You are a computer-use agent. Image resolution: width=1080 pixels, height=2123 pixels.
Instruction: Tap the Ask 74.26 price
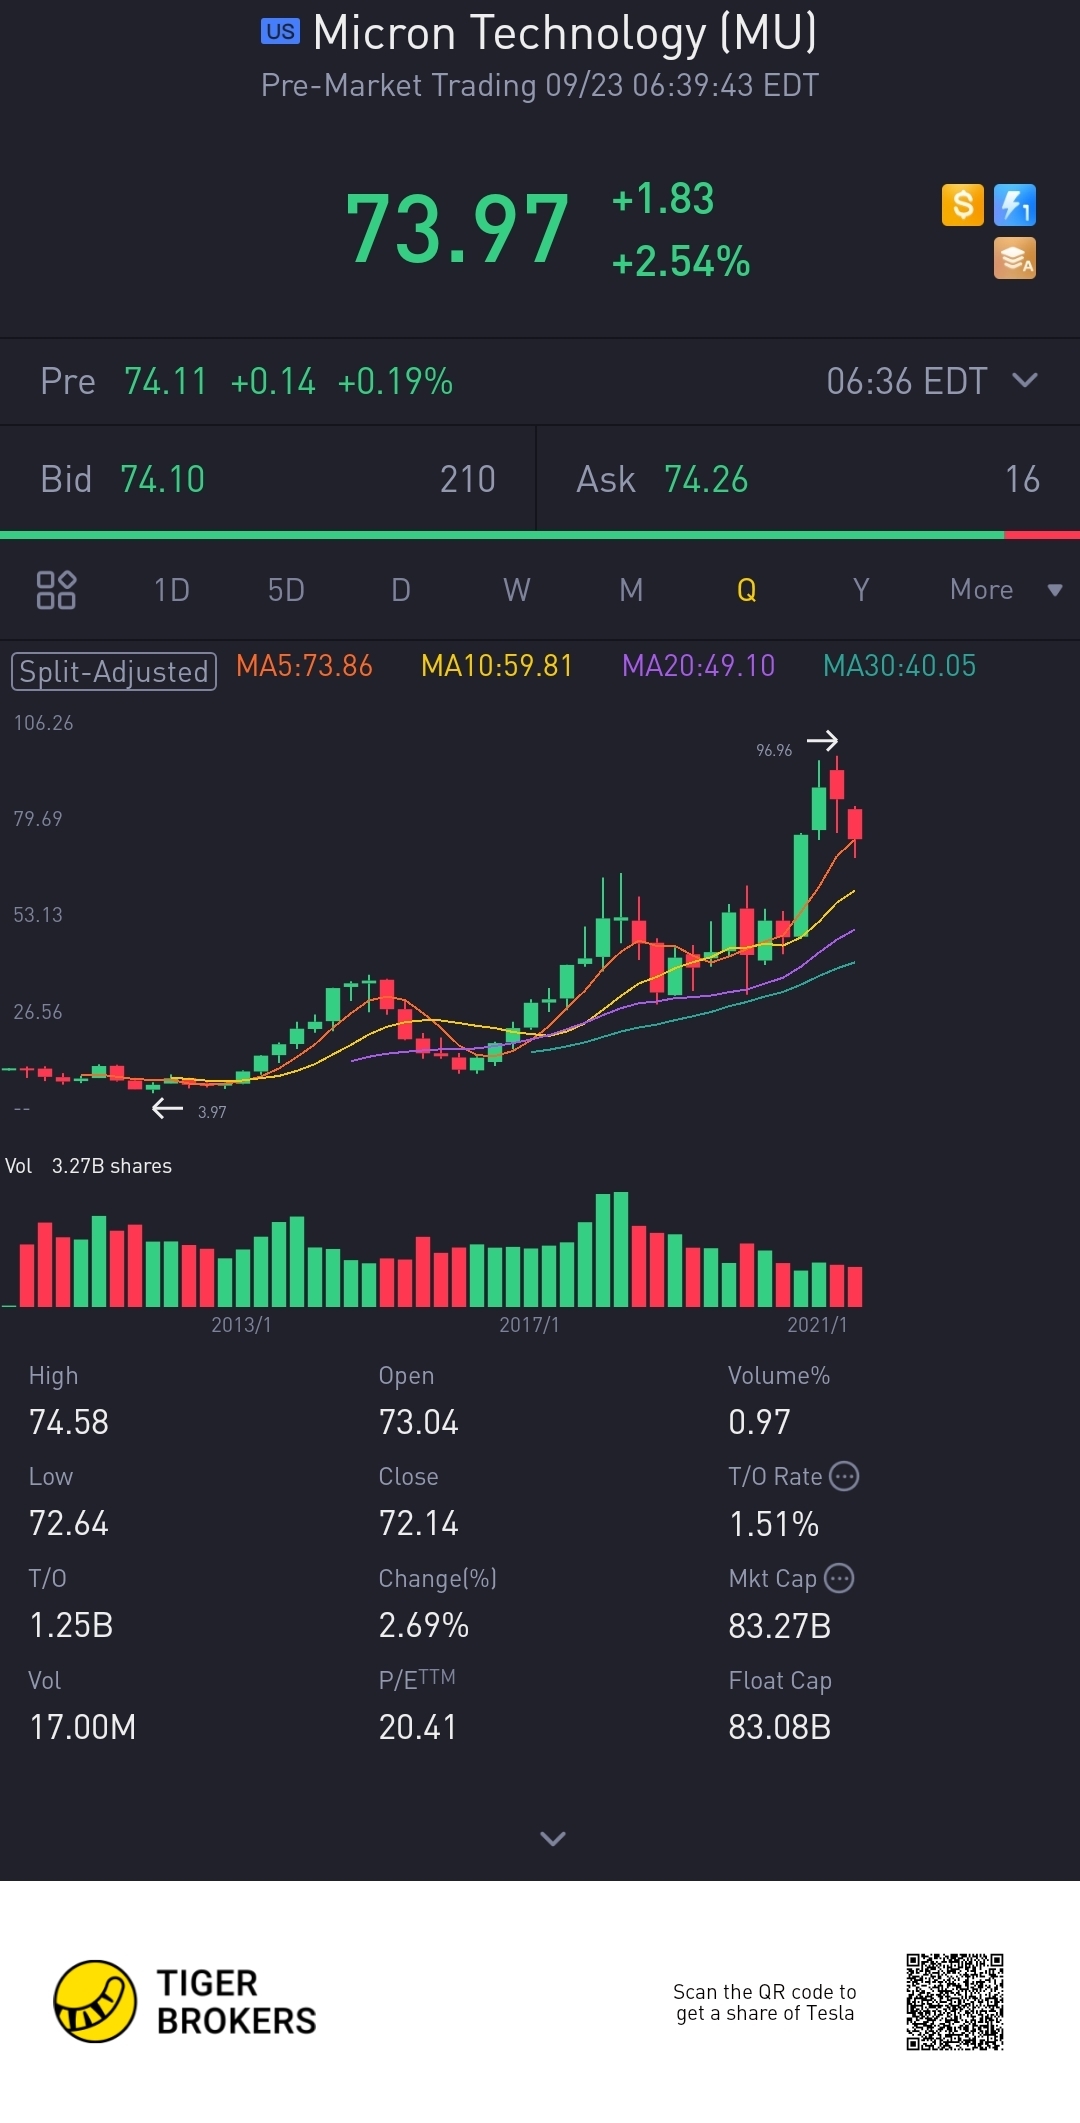coord(706,480)
